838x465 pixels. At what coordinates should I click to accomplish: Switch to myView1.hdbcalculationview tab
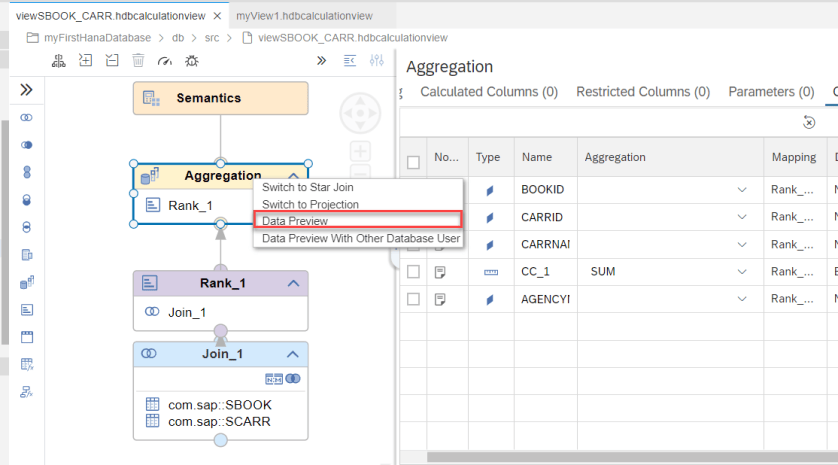(x=304, y=16)
